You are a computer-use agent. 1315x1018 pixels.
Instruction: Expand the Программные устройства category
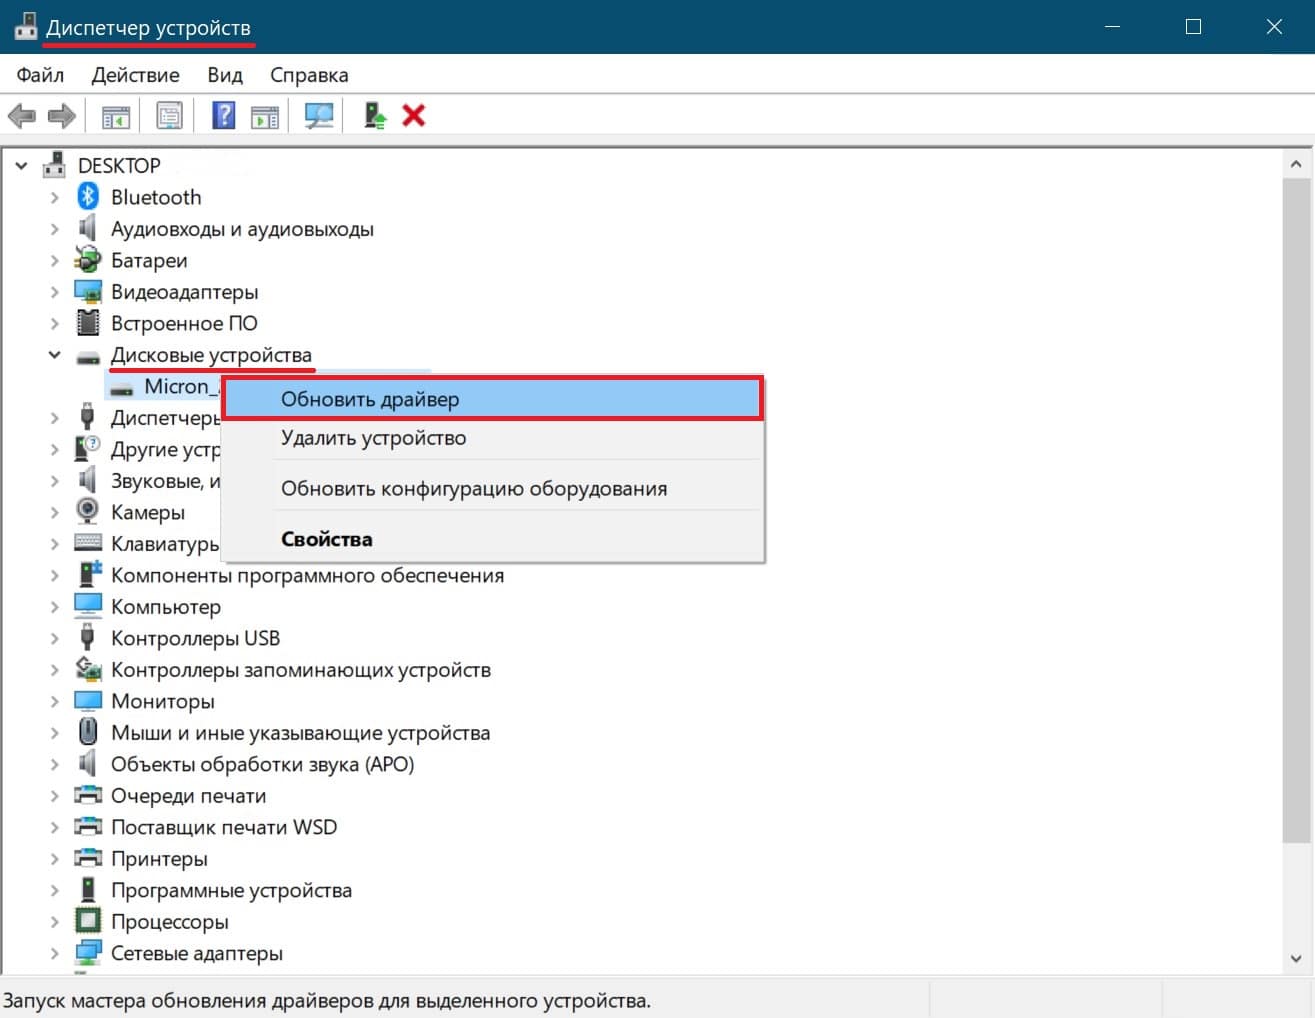[54, 890]
